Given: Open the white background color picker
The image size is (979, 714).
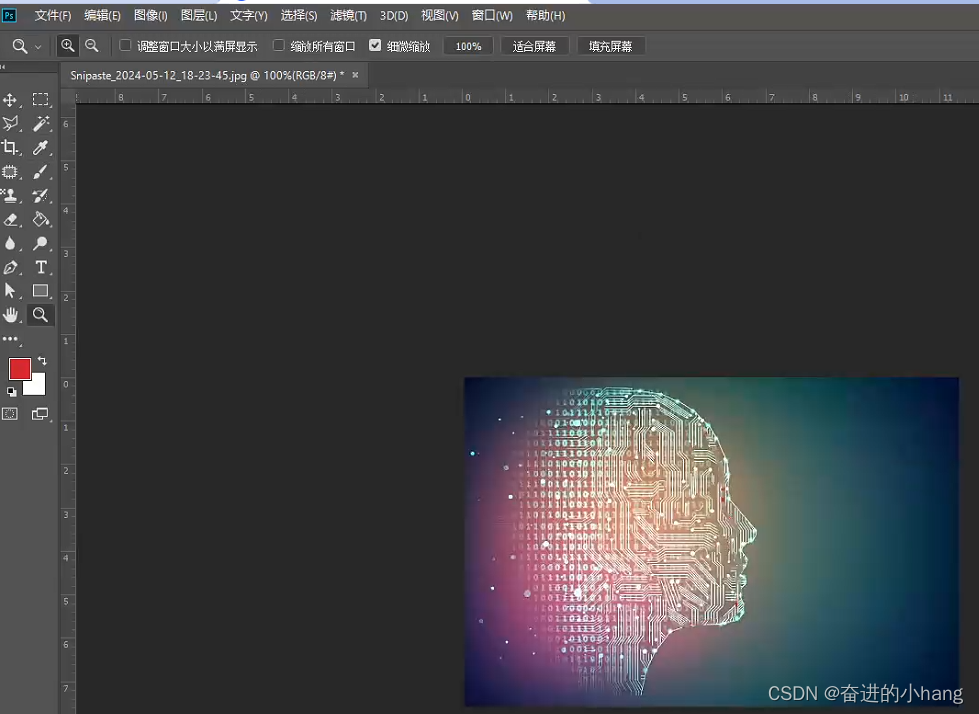Looking at the screenshot, I should pyautogui.click(x=36, y=387).
